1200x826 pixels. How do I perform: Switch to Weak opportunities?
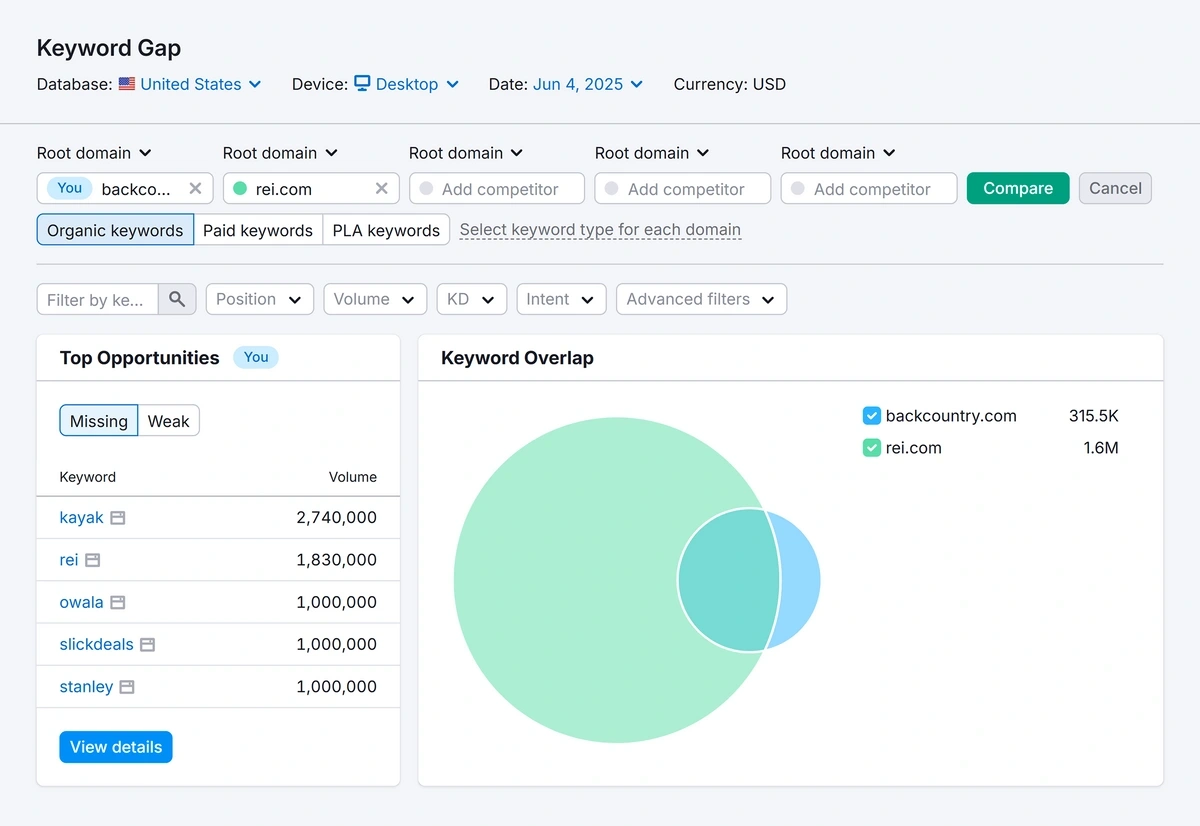coord(168,421)
